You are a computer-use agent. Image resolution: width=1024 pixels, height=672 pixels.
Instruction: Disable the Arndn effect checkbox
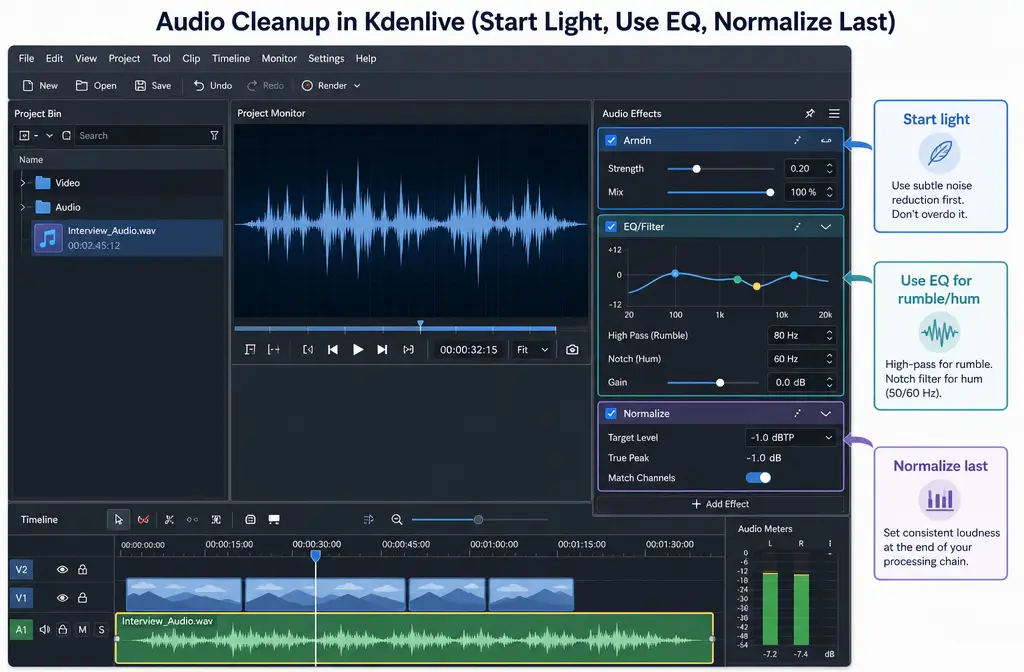[611, 140]
